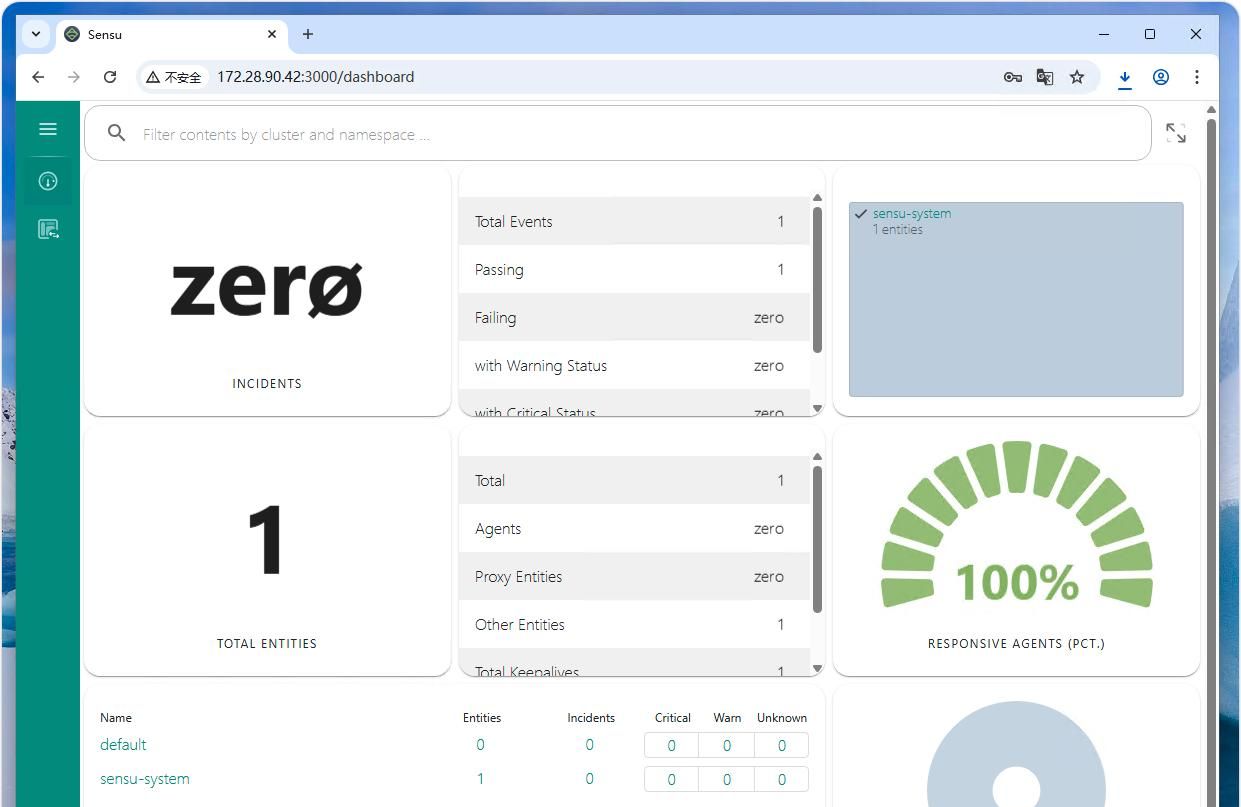
Task: Click the search magnifier icon
Action: click(116, 133)
